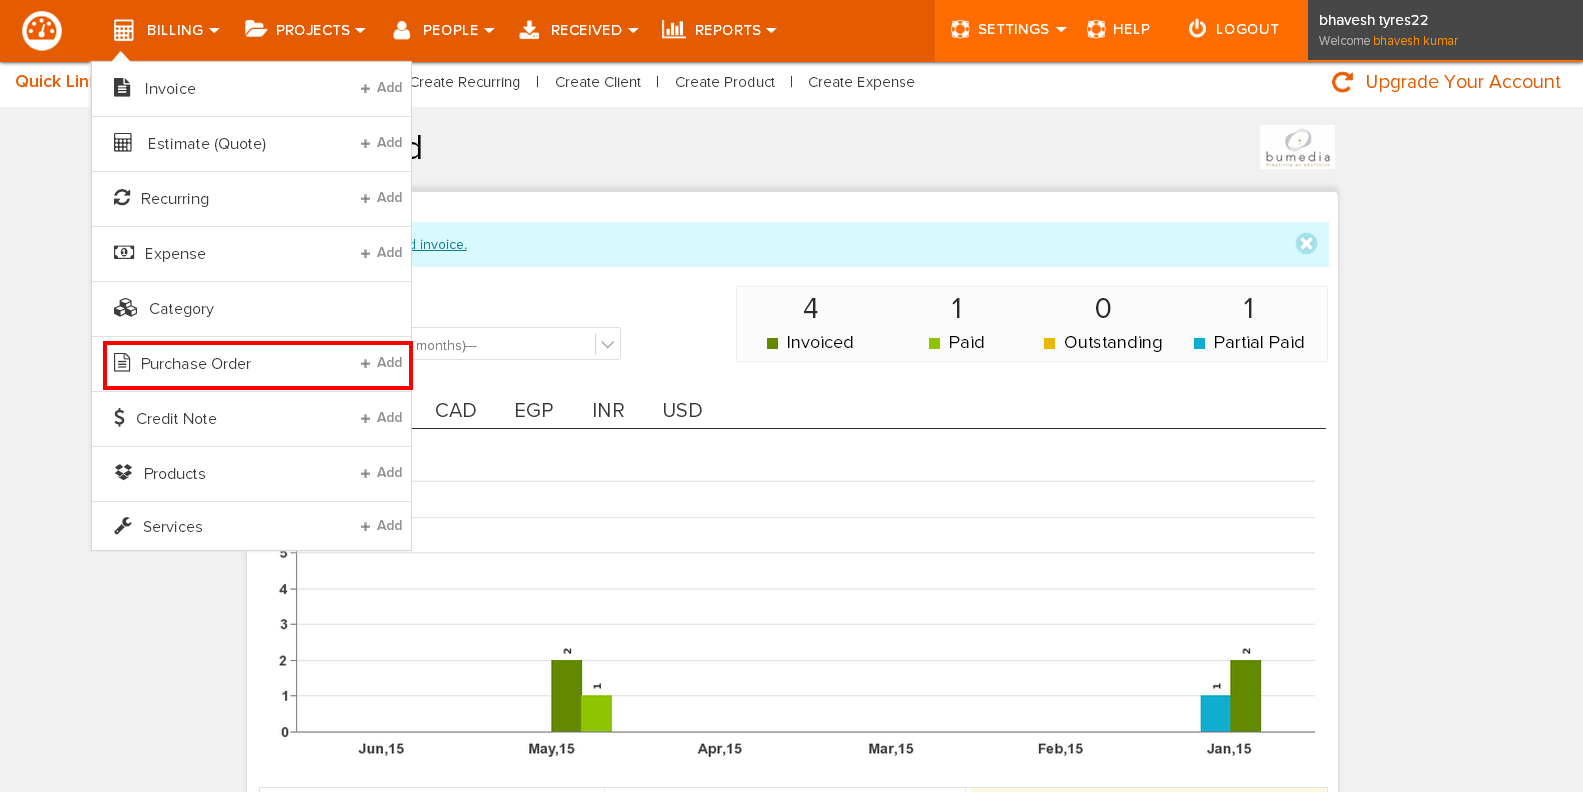Click the Products dropbox-style icon
The image size is (1583, 792).
[123, 473]
